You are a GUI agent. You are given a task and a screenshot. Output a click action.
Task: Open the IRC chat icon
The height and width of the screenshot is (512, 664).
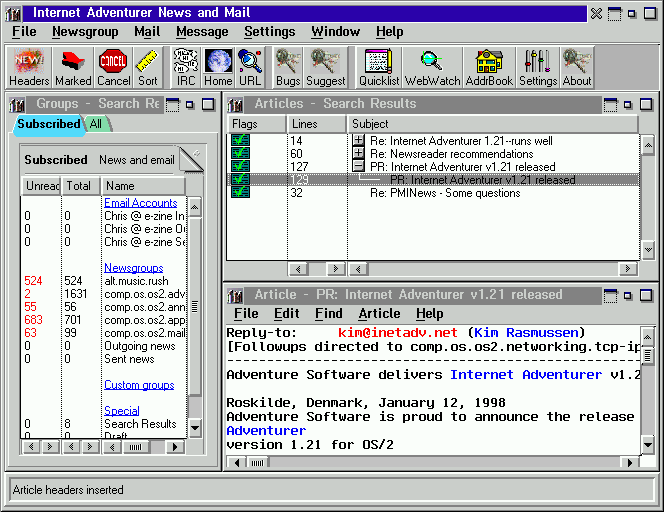(186, 68)
